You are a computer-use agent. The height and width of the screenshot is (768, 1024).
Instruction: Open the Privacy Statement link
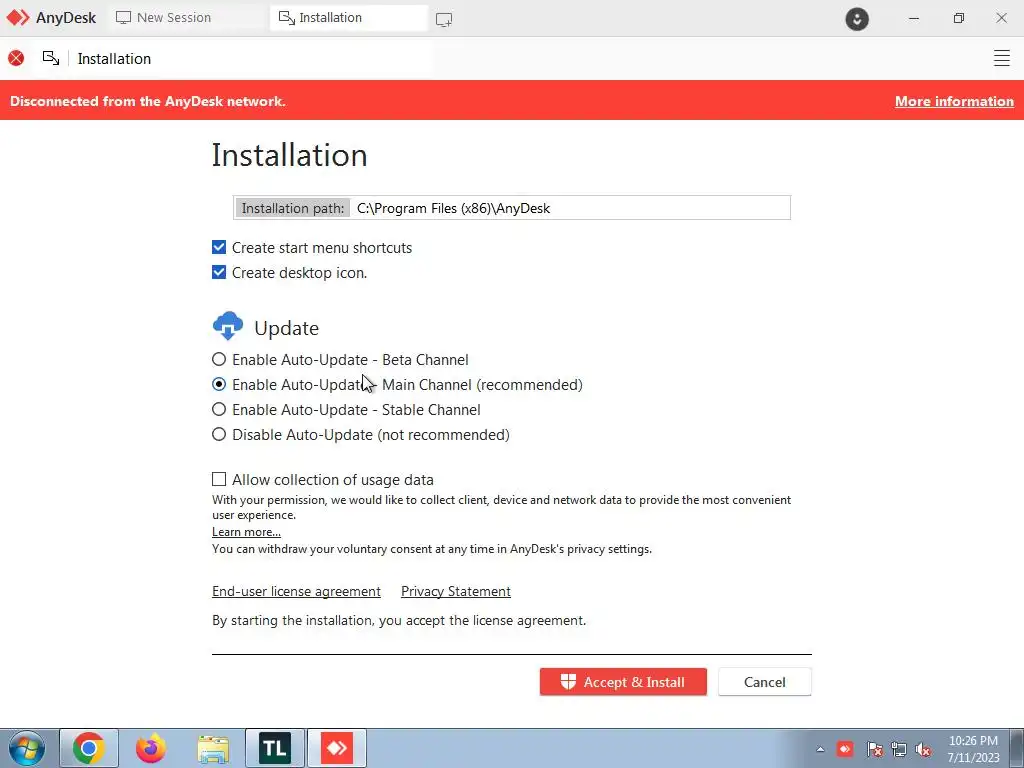click(456, 591)
